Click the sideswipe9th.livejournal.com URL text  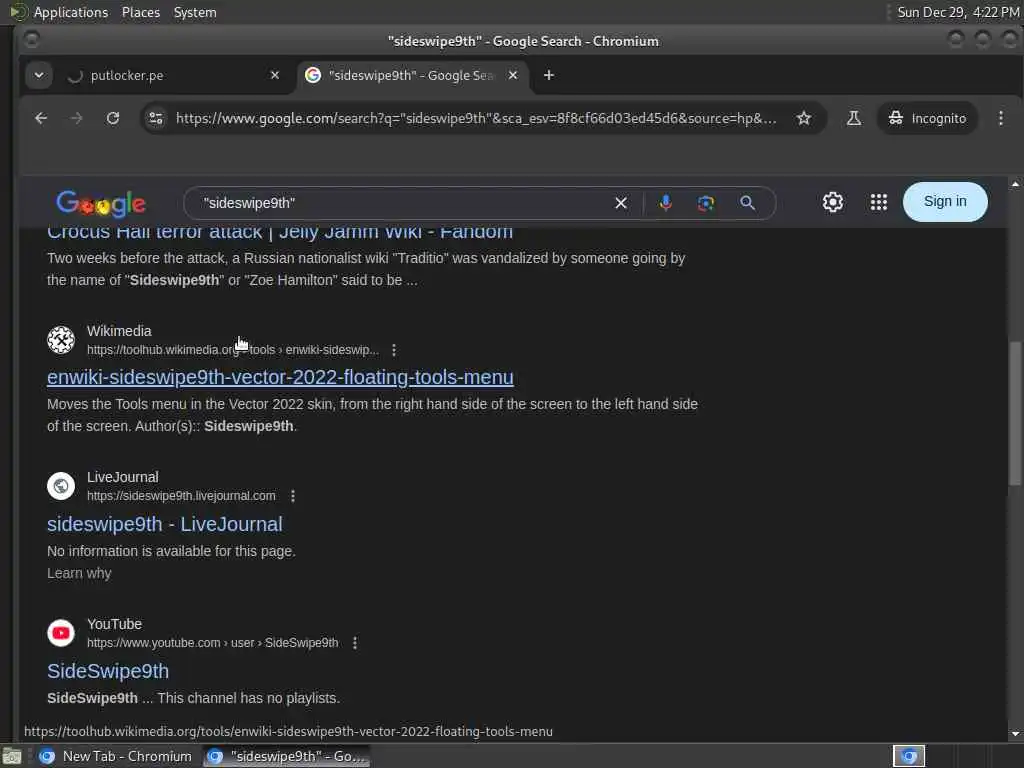click(x=181, y=496)
